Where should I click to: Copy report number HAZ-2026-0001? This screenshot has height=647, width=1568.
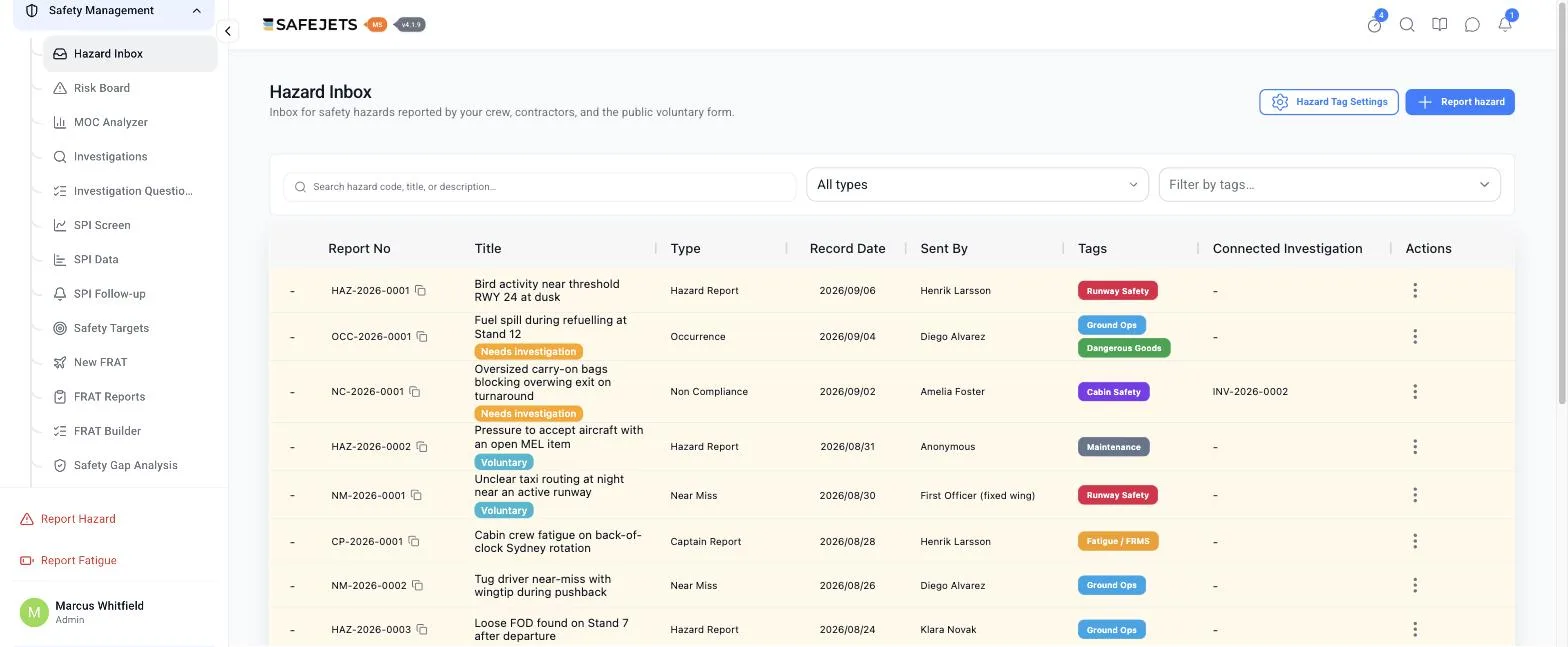420,291
